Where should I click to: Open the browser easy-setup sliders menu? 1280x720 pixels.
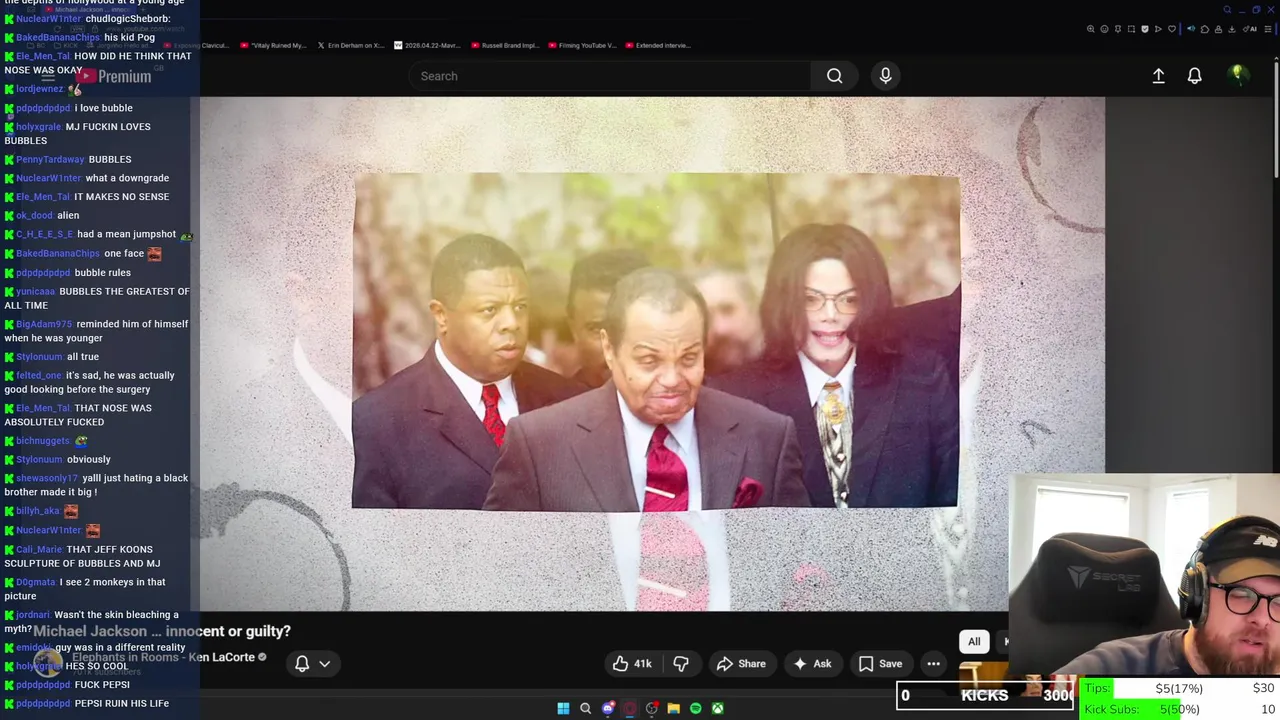pyautogui.click(x=1268, y=29)
